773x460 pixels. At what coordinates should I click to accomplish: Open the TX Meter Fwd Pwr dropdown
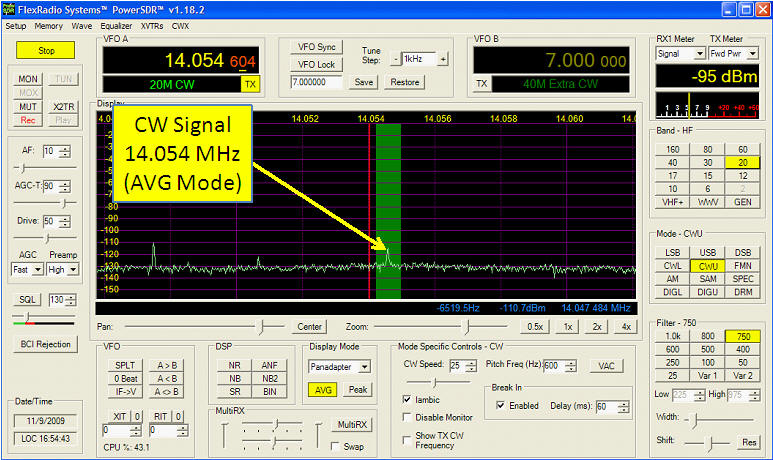[752, 53]
